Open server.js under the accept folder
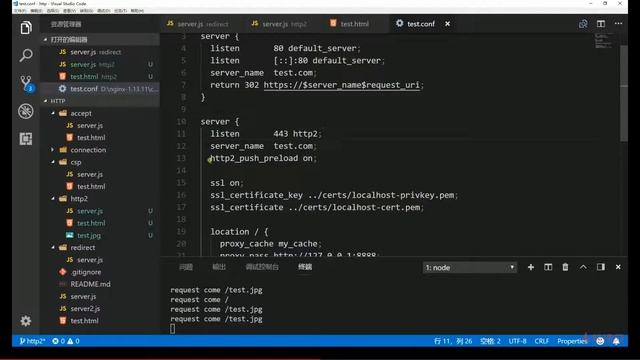Viewport: 640px width, 360px height. 90,126
